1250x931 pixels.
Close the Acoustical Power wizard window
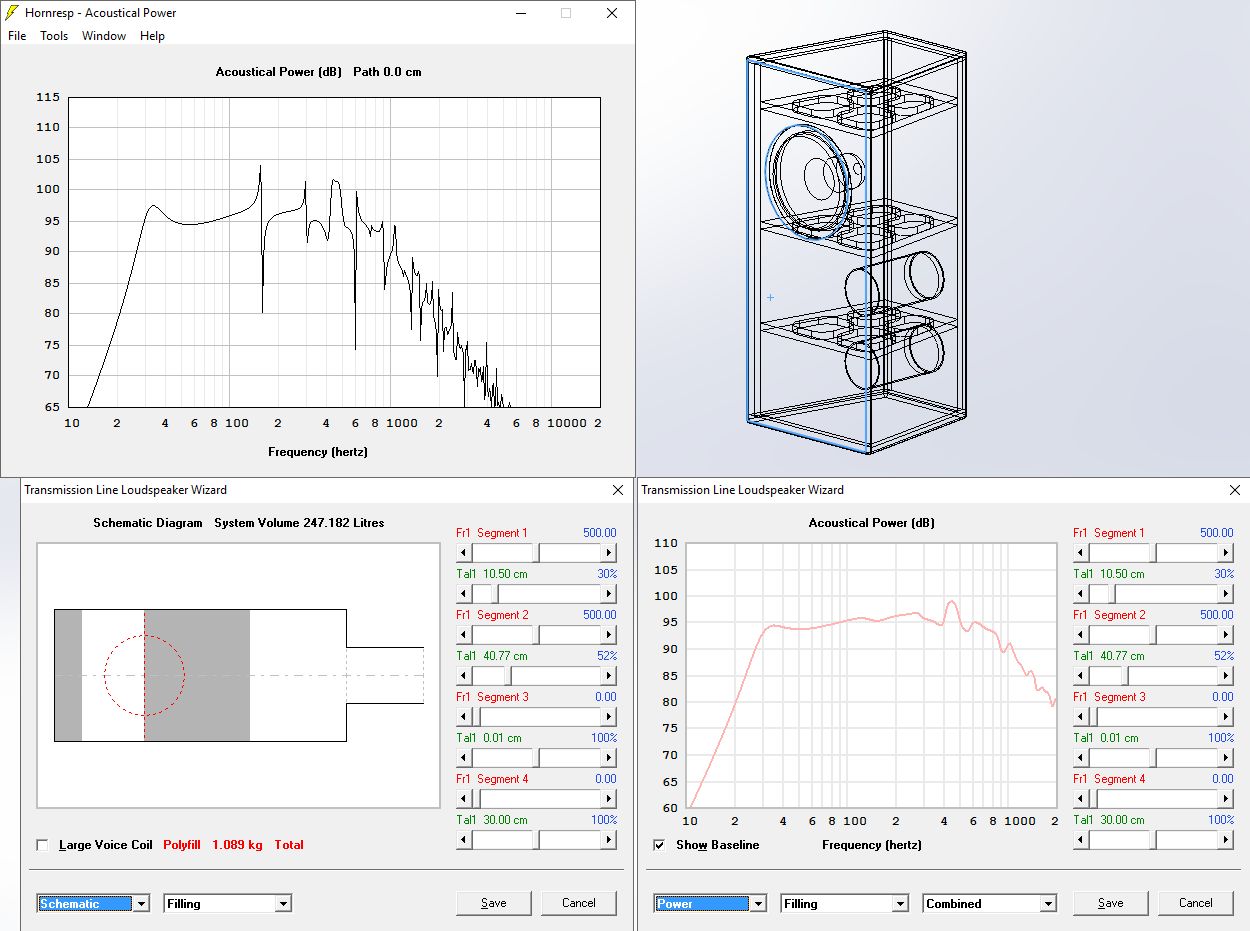point(1234,490)
